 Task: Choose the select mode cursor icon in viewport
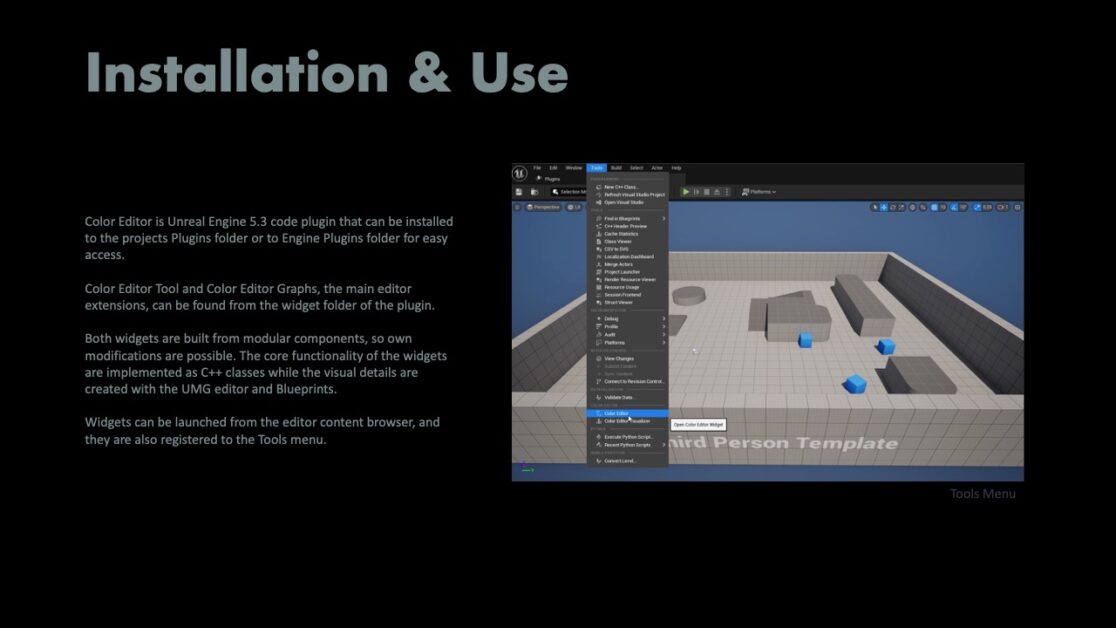875,207
